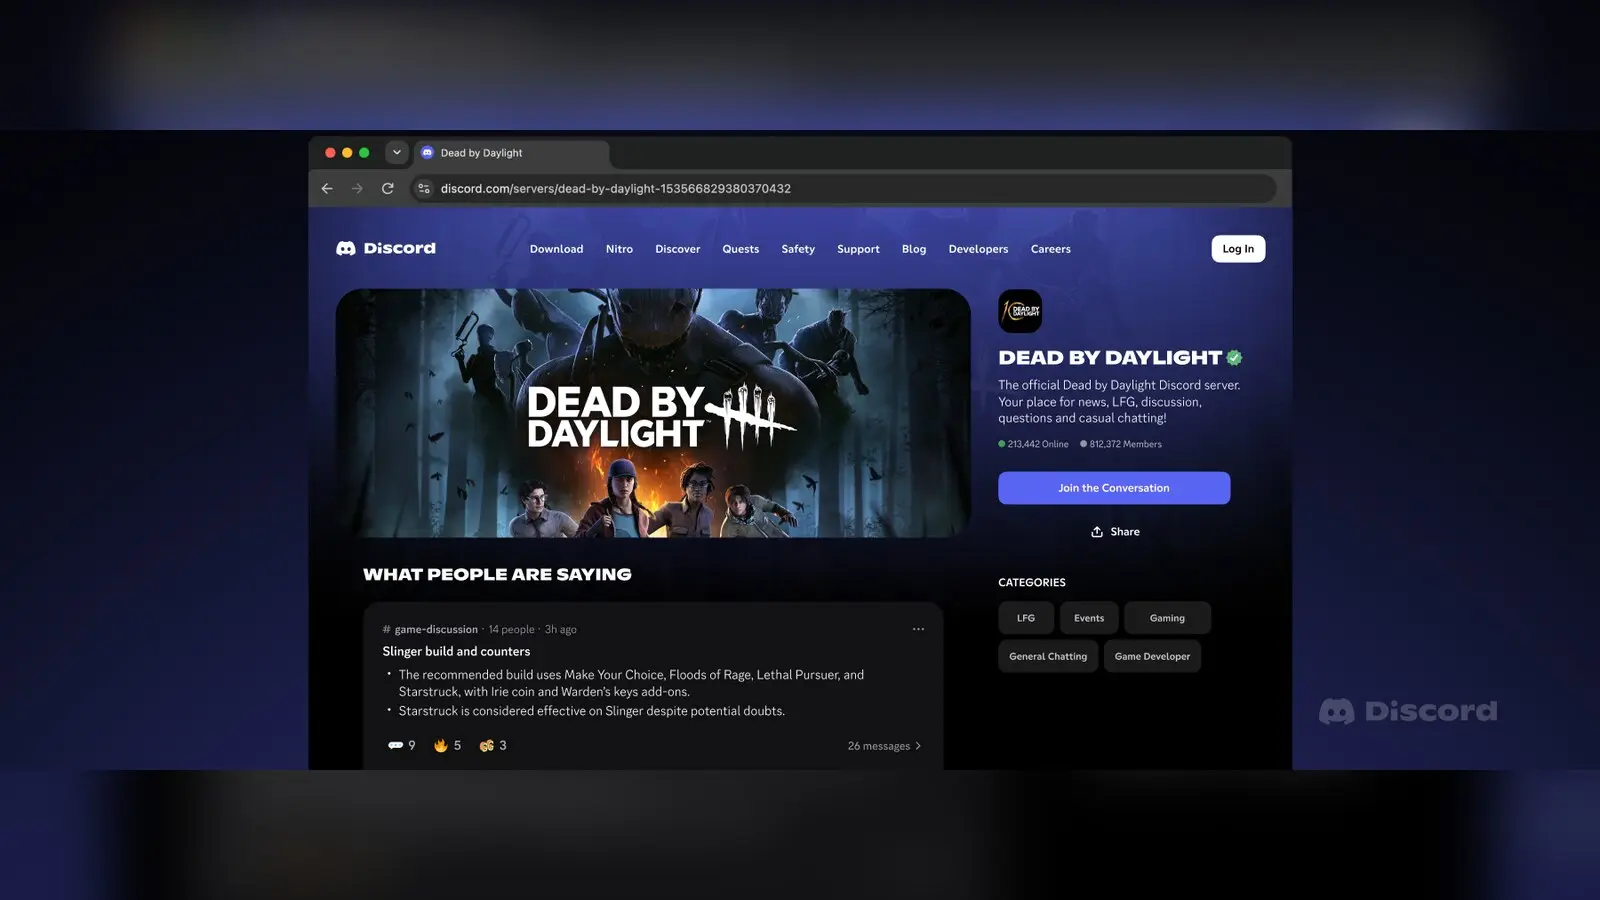
Task: Open the Discover nav link
Action: [x=678, y=249]
